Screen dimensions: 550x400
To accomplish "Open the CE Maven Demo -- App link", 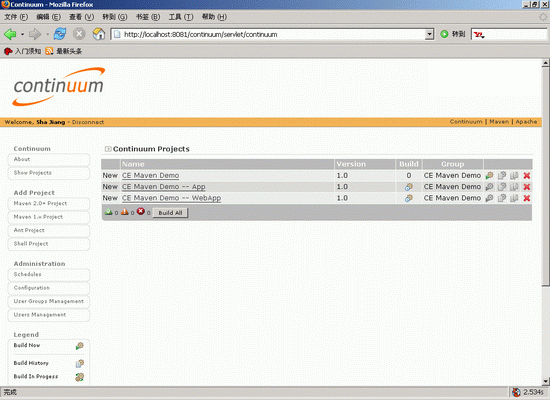I will pyautogui.click(x=163, y=187).
